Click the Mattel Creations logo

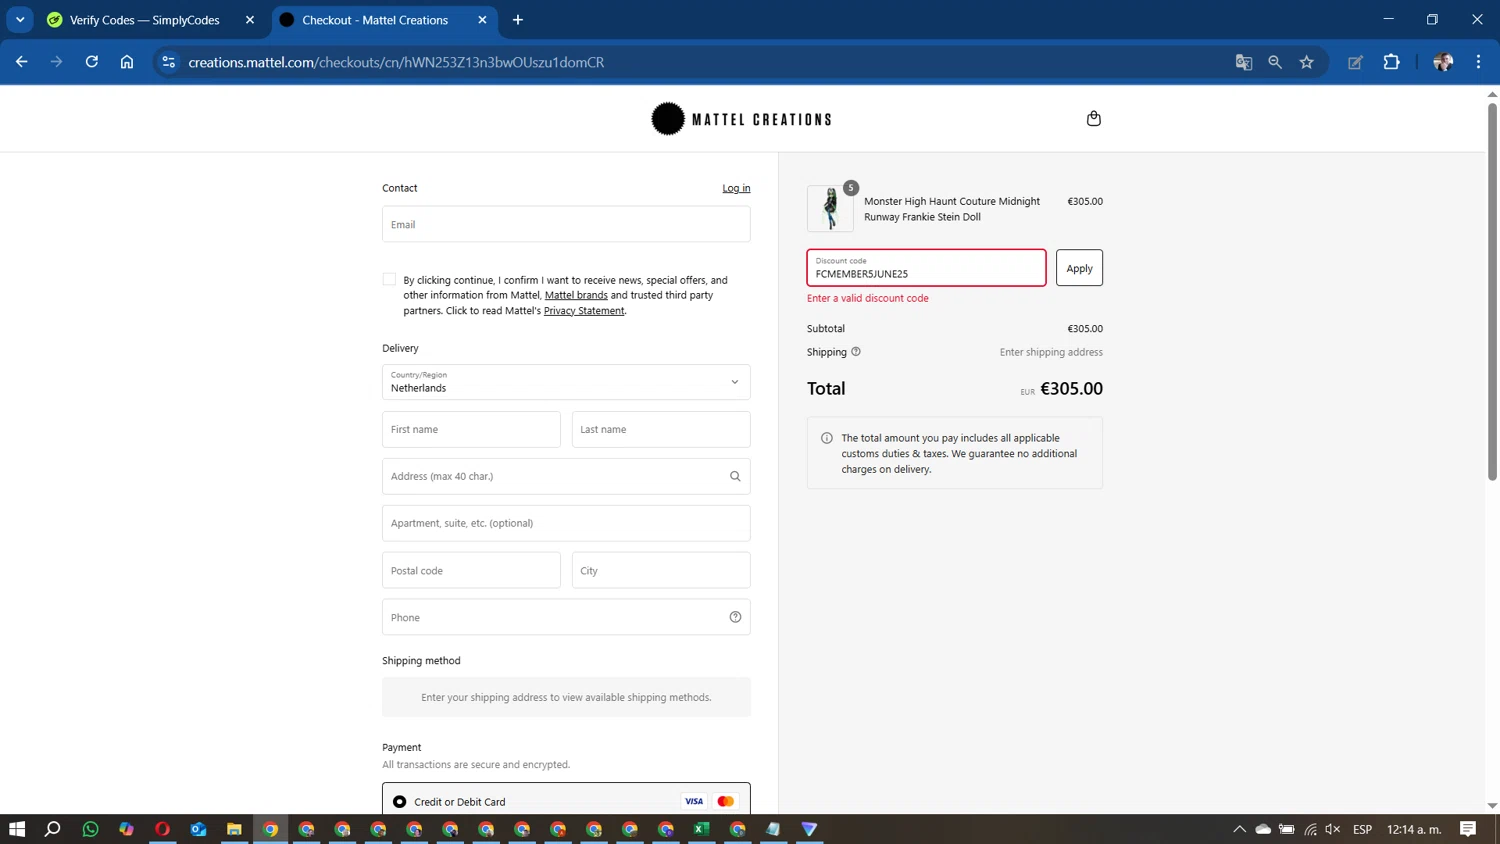click(741, 119)
